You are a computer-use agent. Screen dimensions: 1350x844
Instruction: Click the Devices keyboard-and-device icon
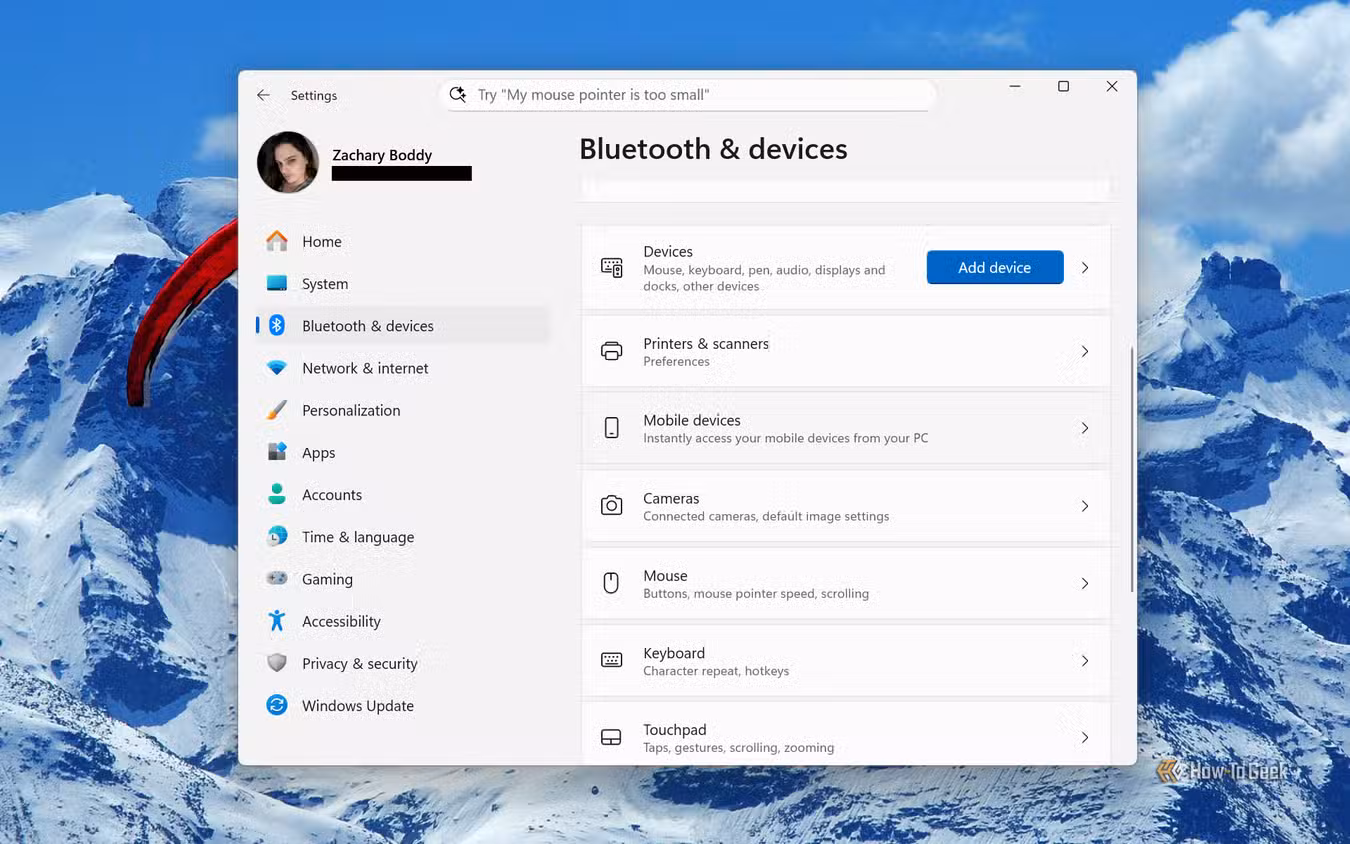(611, 268)
